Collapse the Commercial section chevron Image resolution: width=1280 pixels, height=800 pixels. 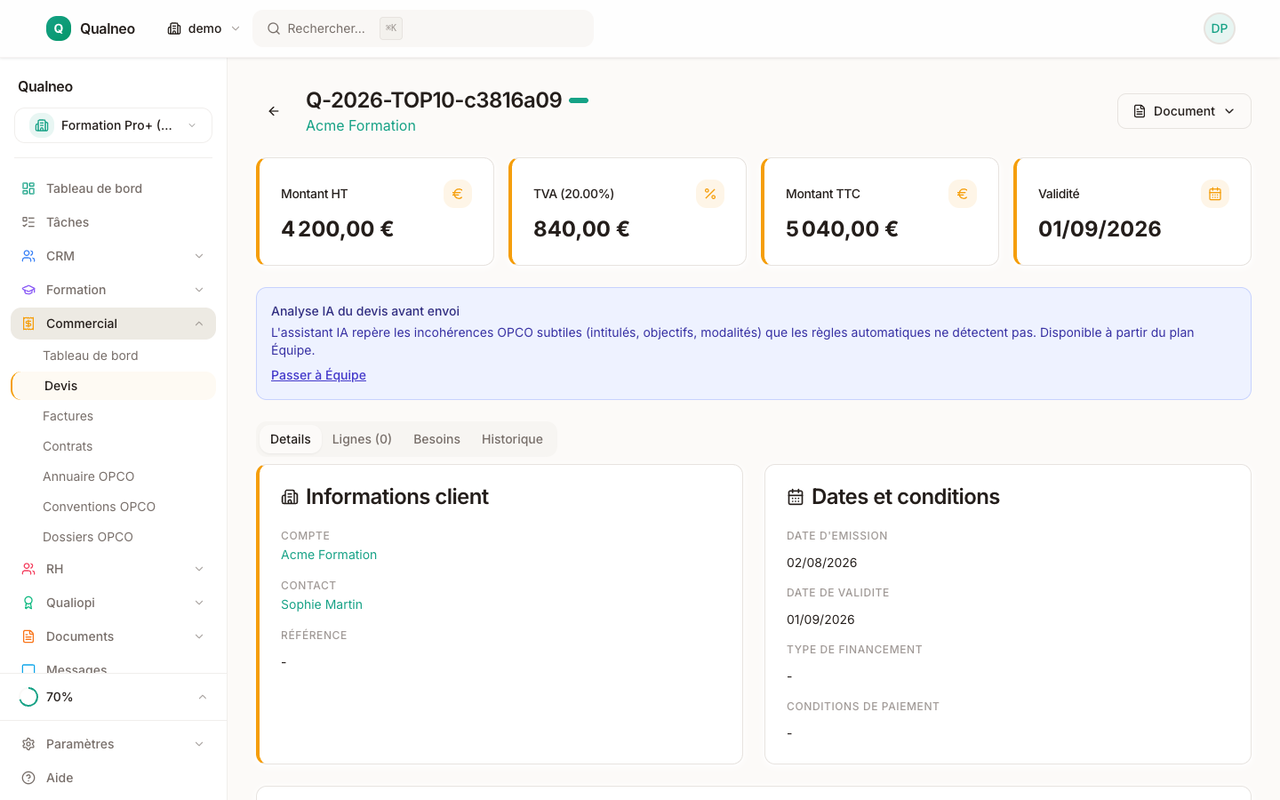click(x=199, y=324)
